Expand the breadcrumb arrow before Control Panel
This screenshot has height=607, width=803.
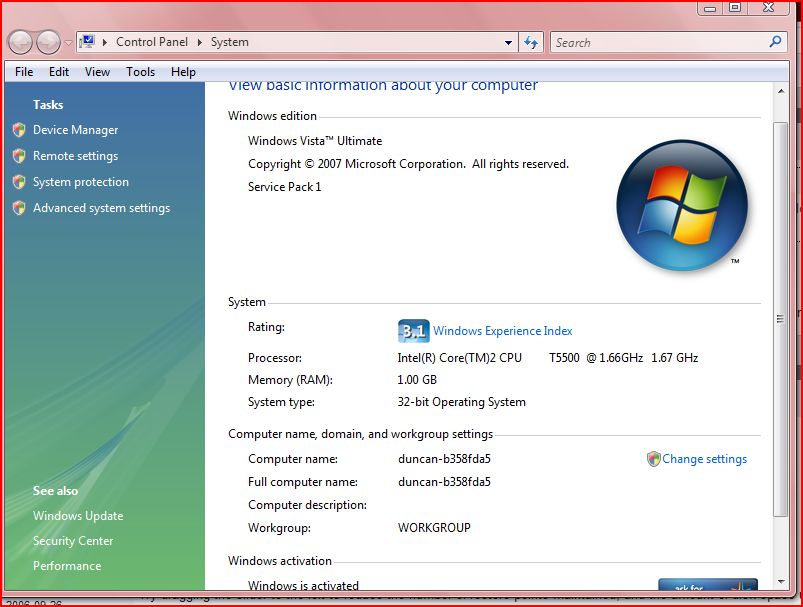[x=105, y=42]
